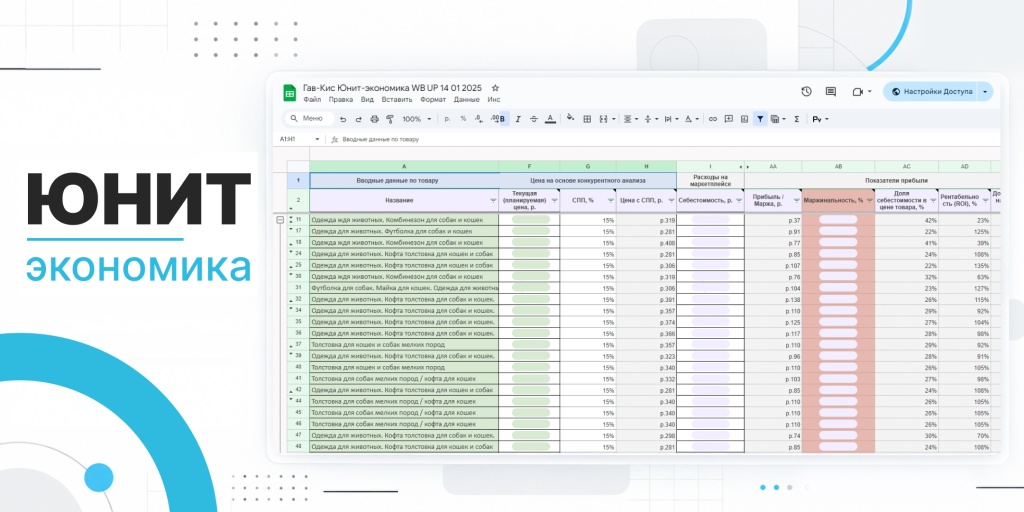Open the Вставить menu

(x=396, y=99)
